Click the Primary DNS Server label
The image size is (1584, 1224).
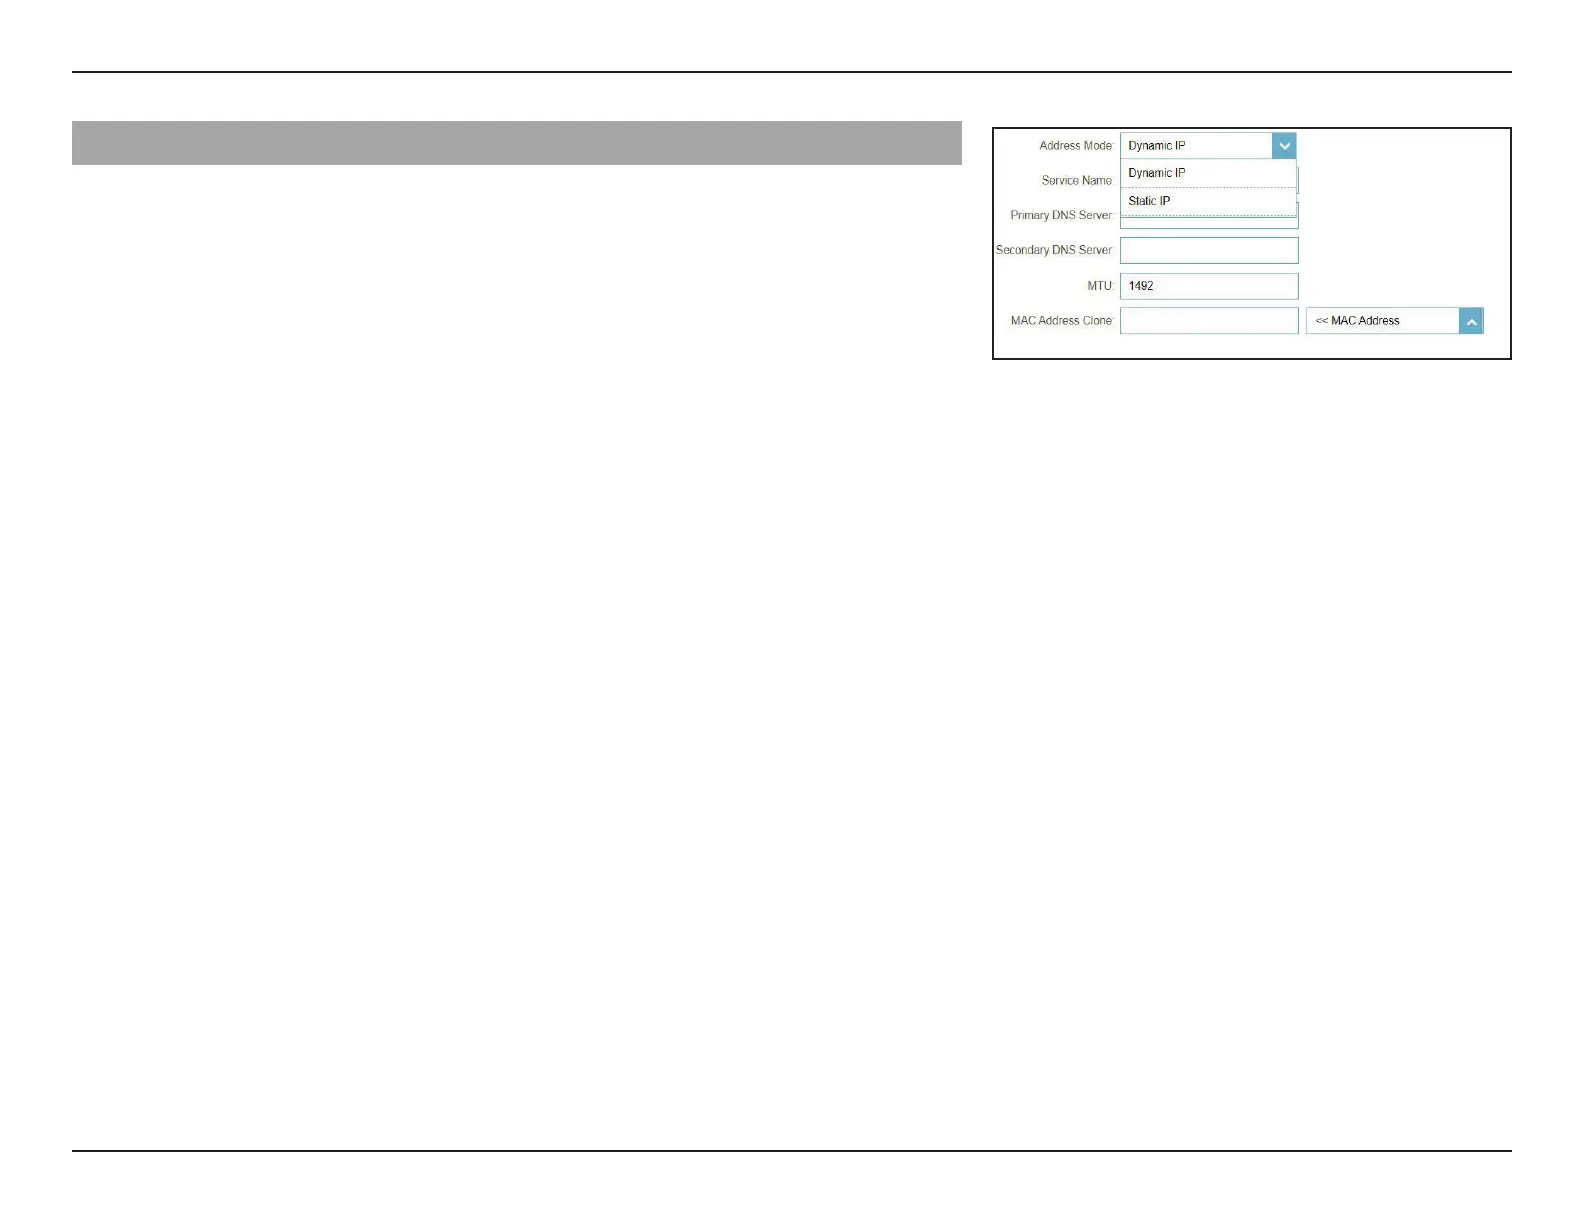point(1060,215)
